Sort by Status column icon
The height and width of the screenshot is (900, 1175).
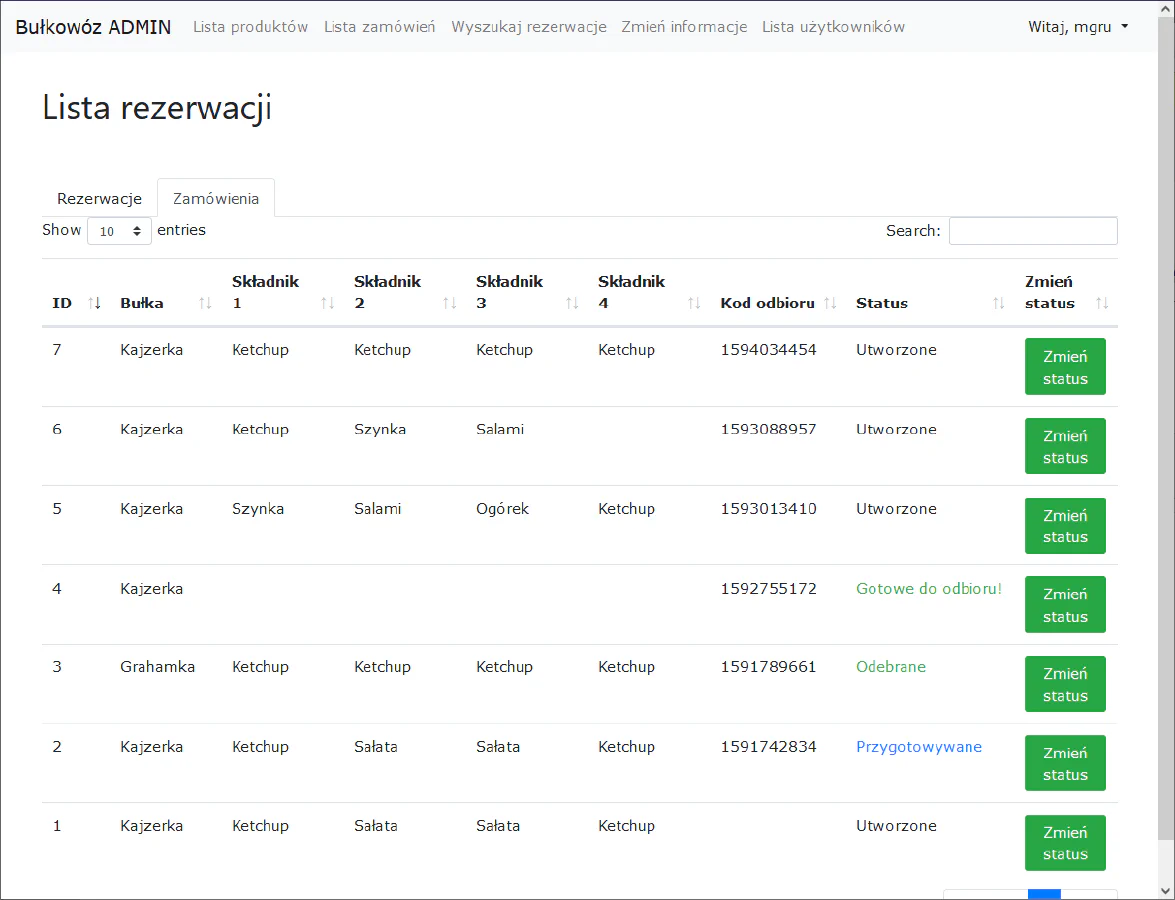998,303
